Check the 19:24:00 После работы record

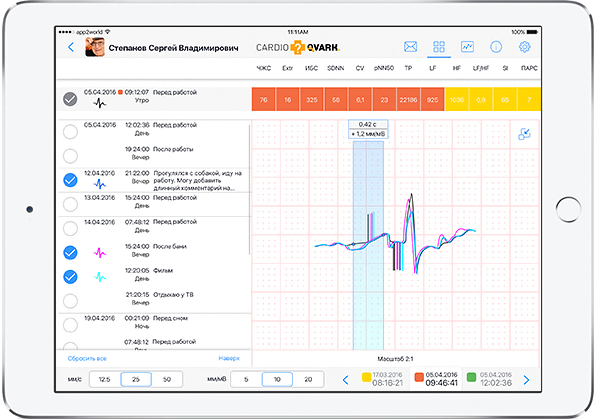70,156
